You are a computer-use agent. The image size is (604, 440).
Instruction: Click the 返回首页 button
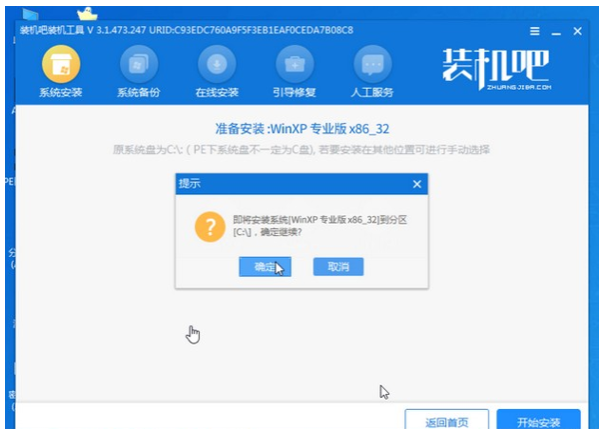447,420
